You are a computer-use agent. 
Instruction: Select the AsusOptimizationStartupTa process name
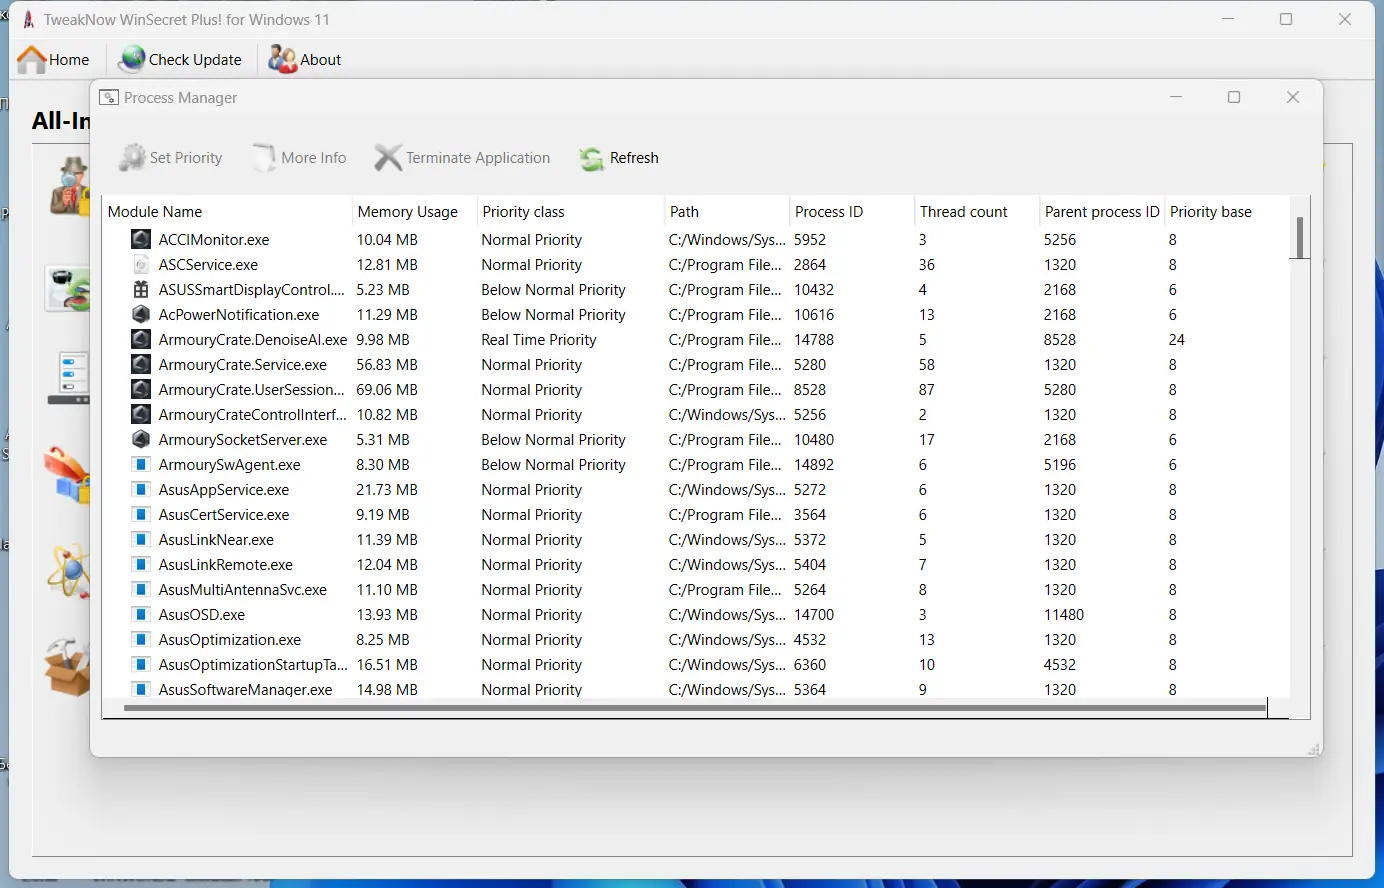253,664
